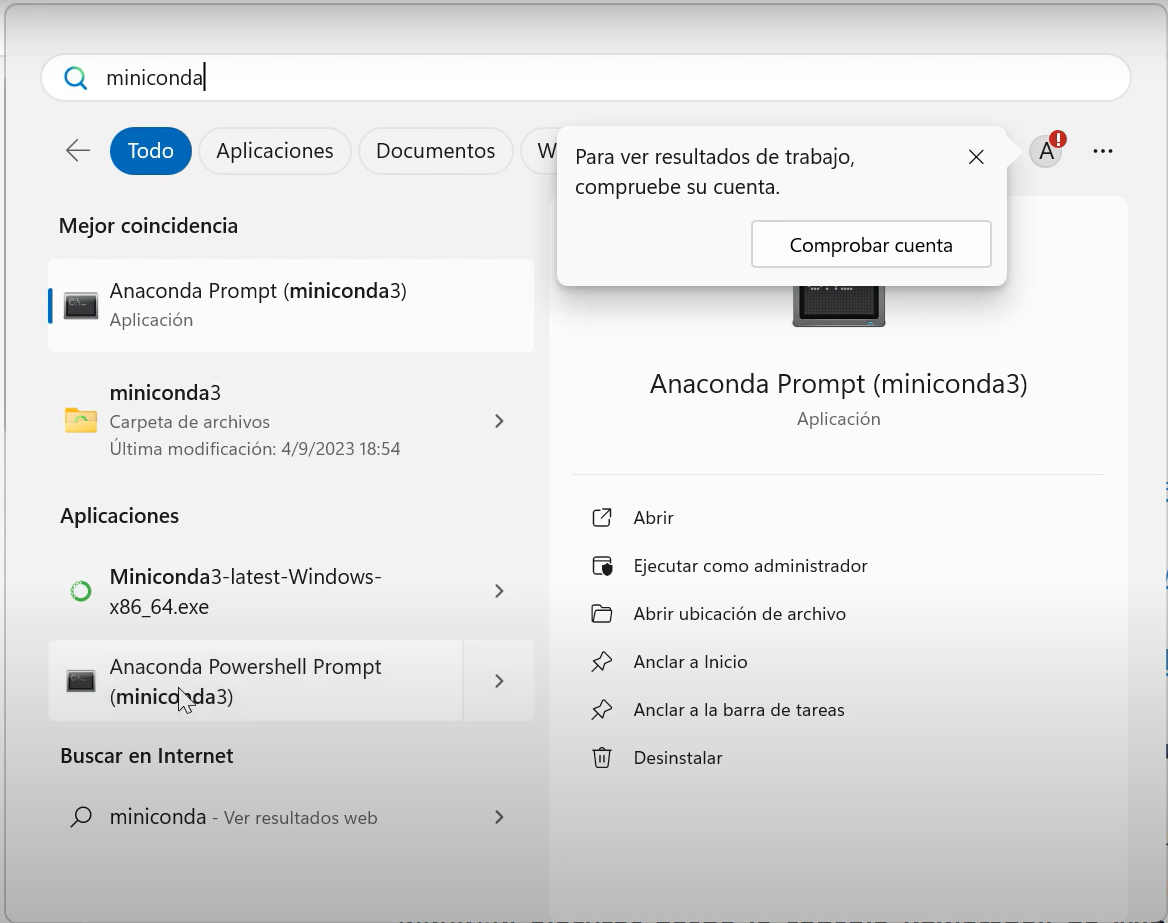Choose Anclar a Inicio
This screenshot has width=1168, height=923.
coord(691,662)
